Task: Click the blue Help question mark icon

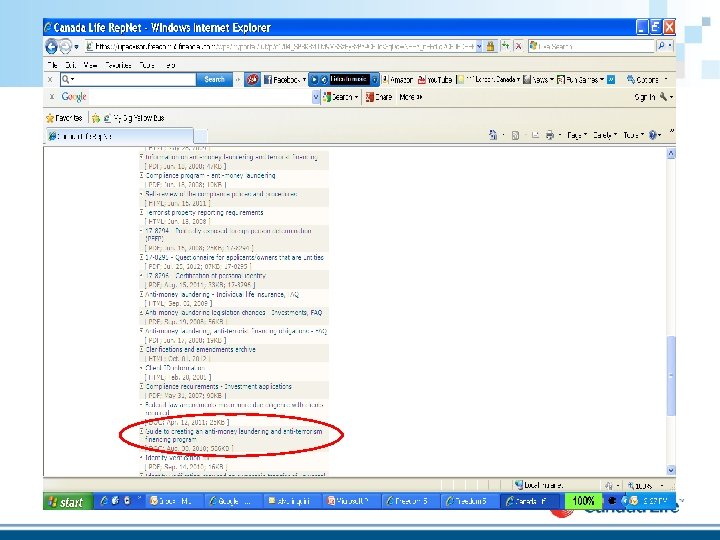Action: point(653,135)
